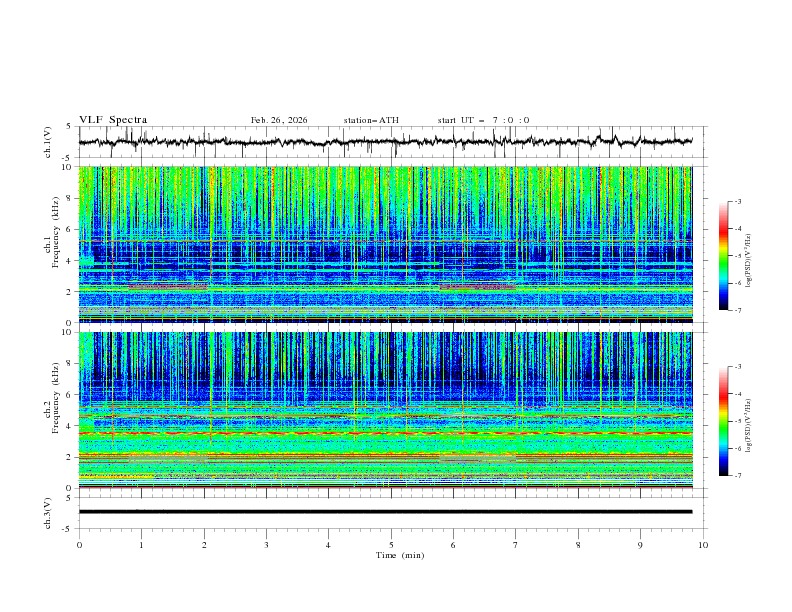792x612 pixels.
Task: Click the time axis tick label '1'
Action: (x=141, y=545)
